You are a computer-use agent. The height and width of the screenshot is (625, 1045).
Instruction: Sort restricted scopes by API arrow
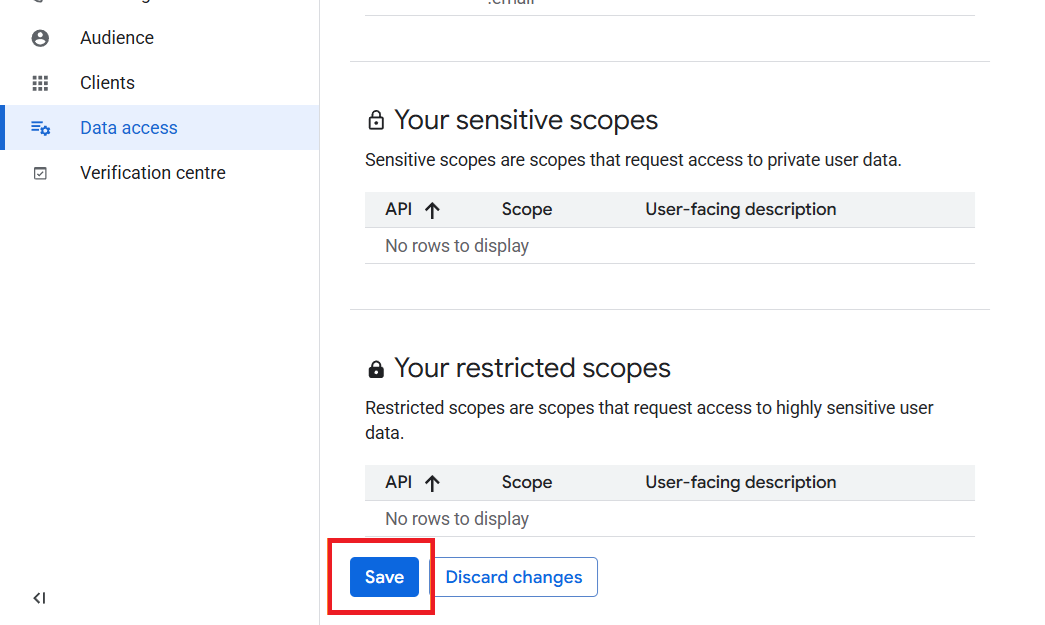[432, 483]
